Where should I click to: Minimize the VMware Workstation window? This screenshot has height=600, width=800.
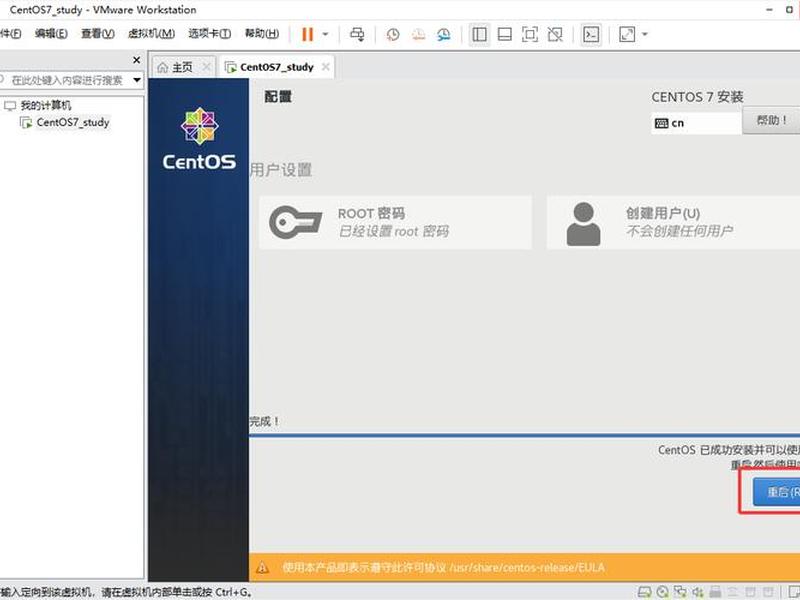tap(769, 10)
